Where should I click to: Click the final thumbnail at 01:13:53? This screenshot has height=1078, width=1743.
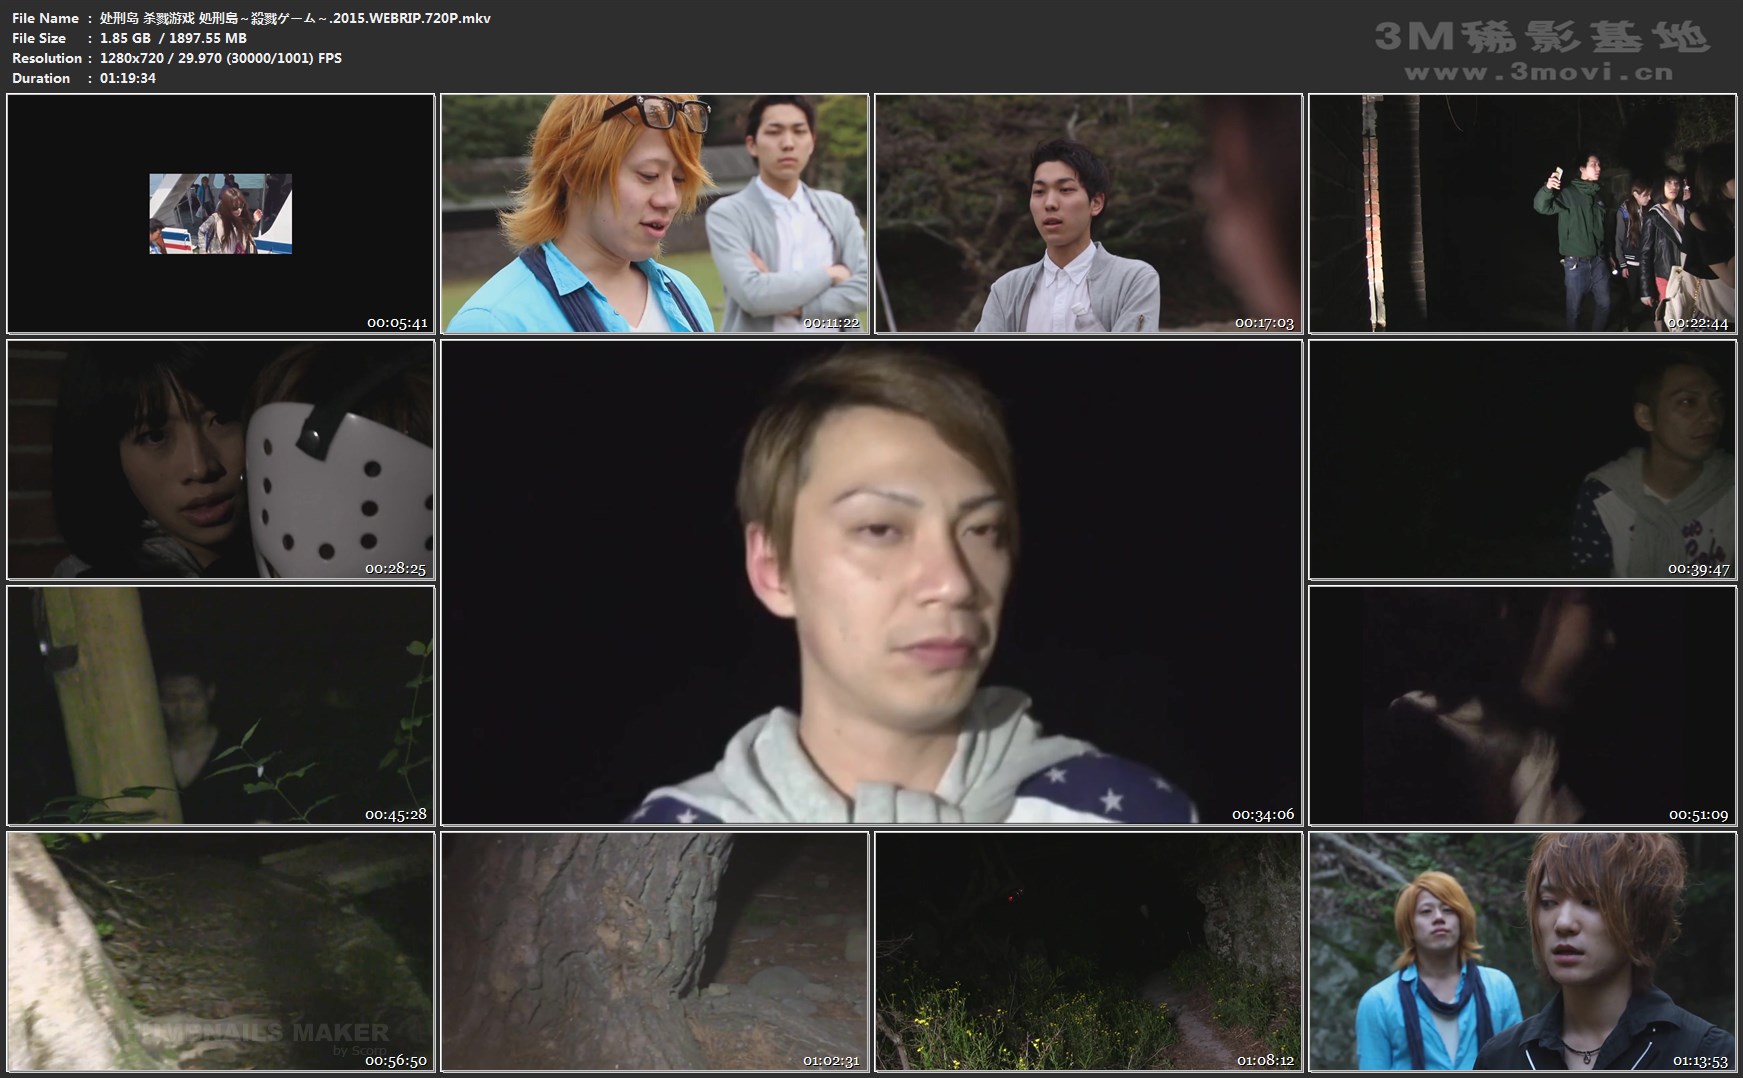click(x=1522, y=951)
